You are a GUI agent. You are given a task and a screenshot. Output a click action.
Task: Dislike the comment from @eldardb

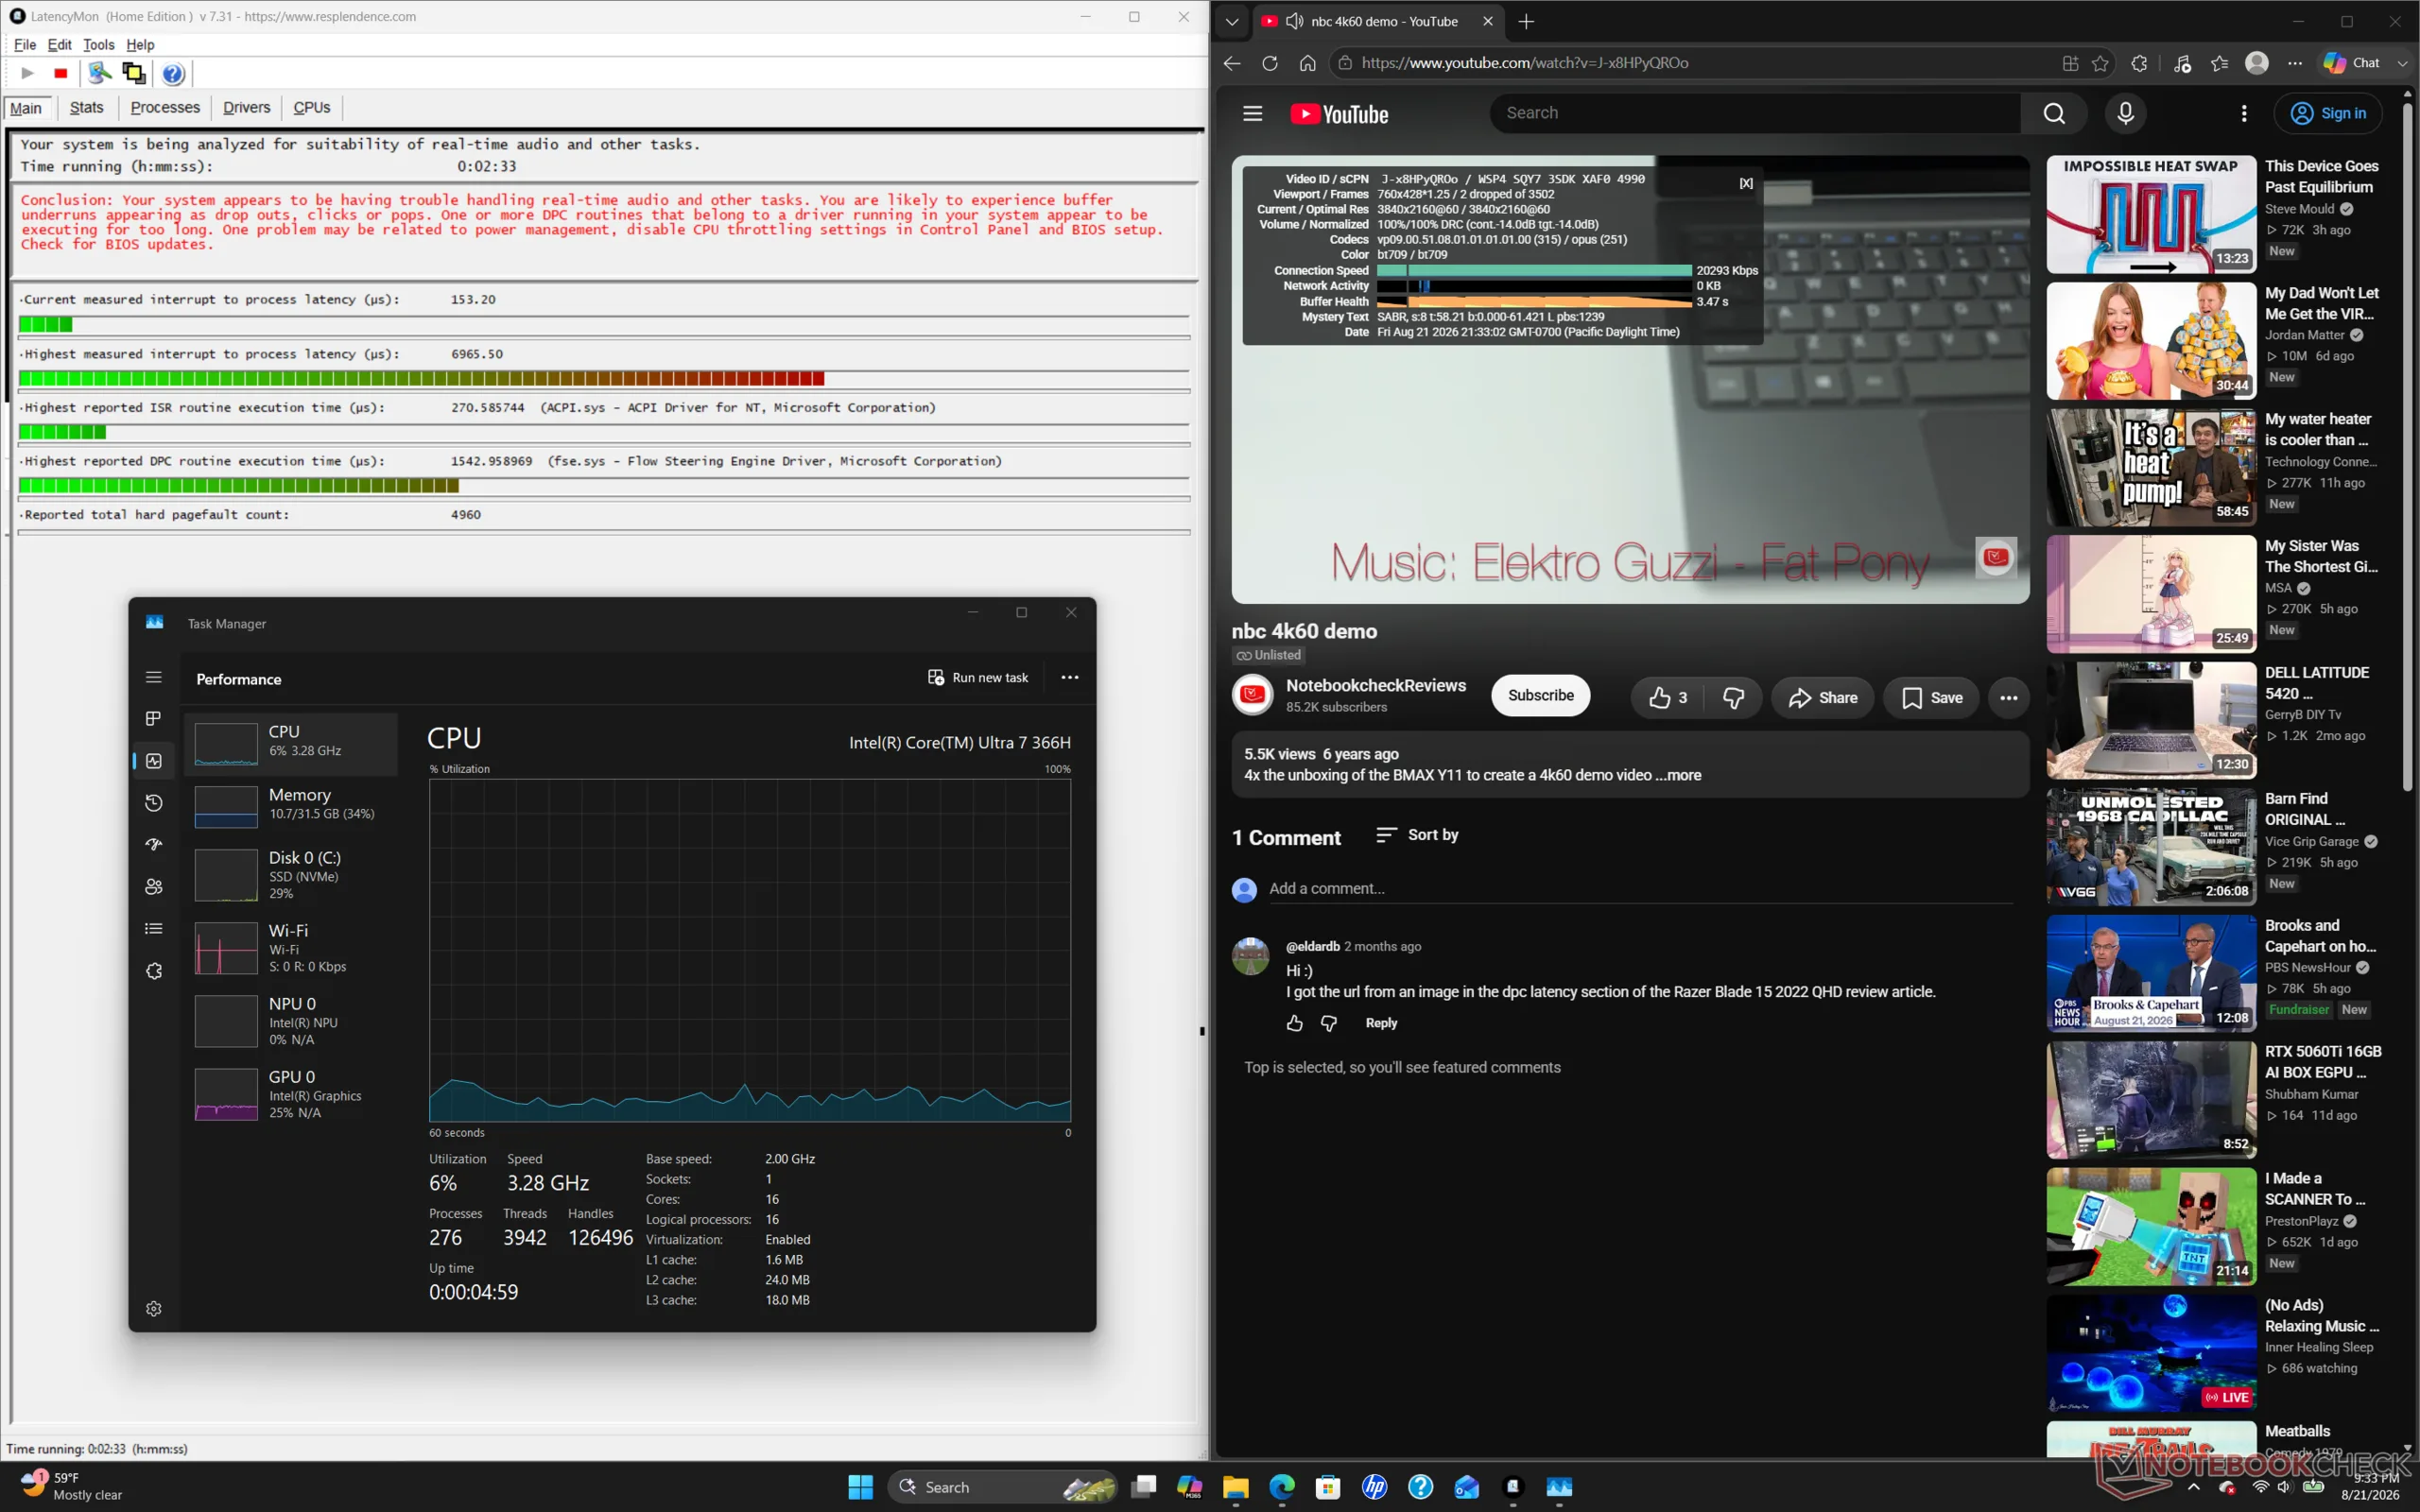pyautogui.click(x=1329, y=1023)
